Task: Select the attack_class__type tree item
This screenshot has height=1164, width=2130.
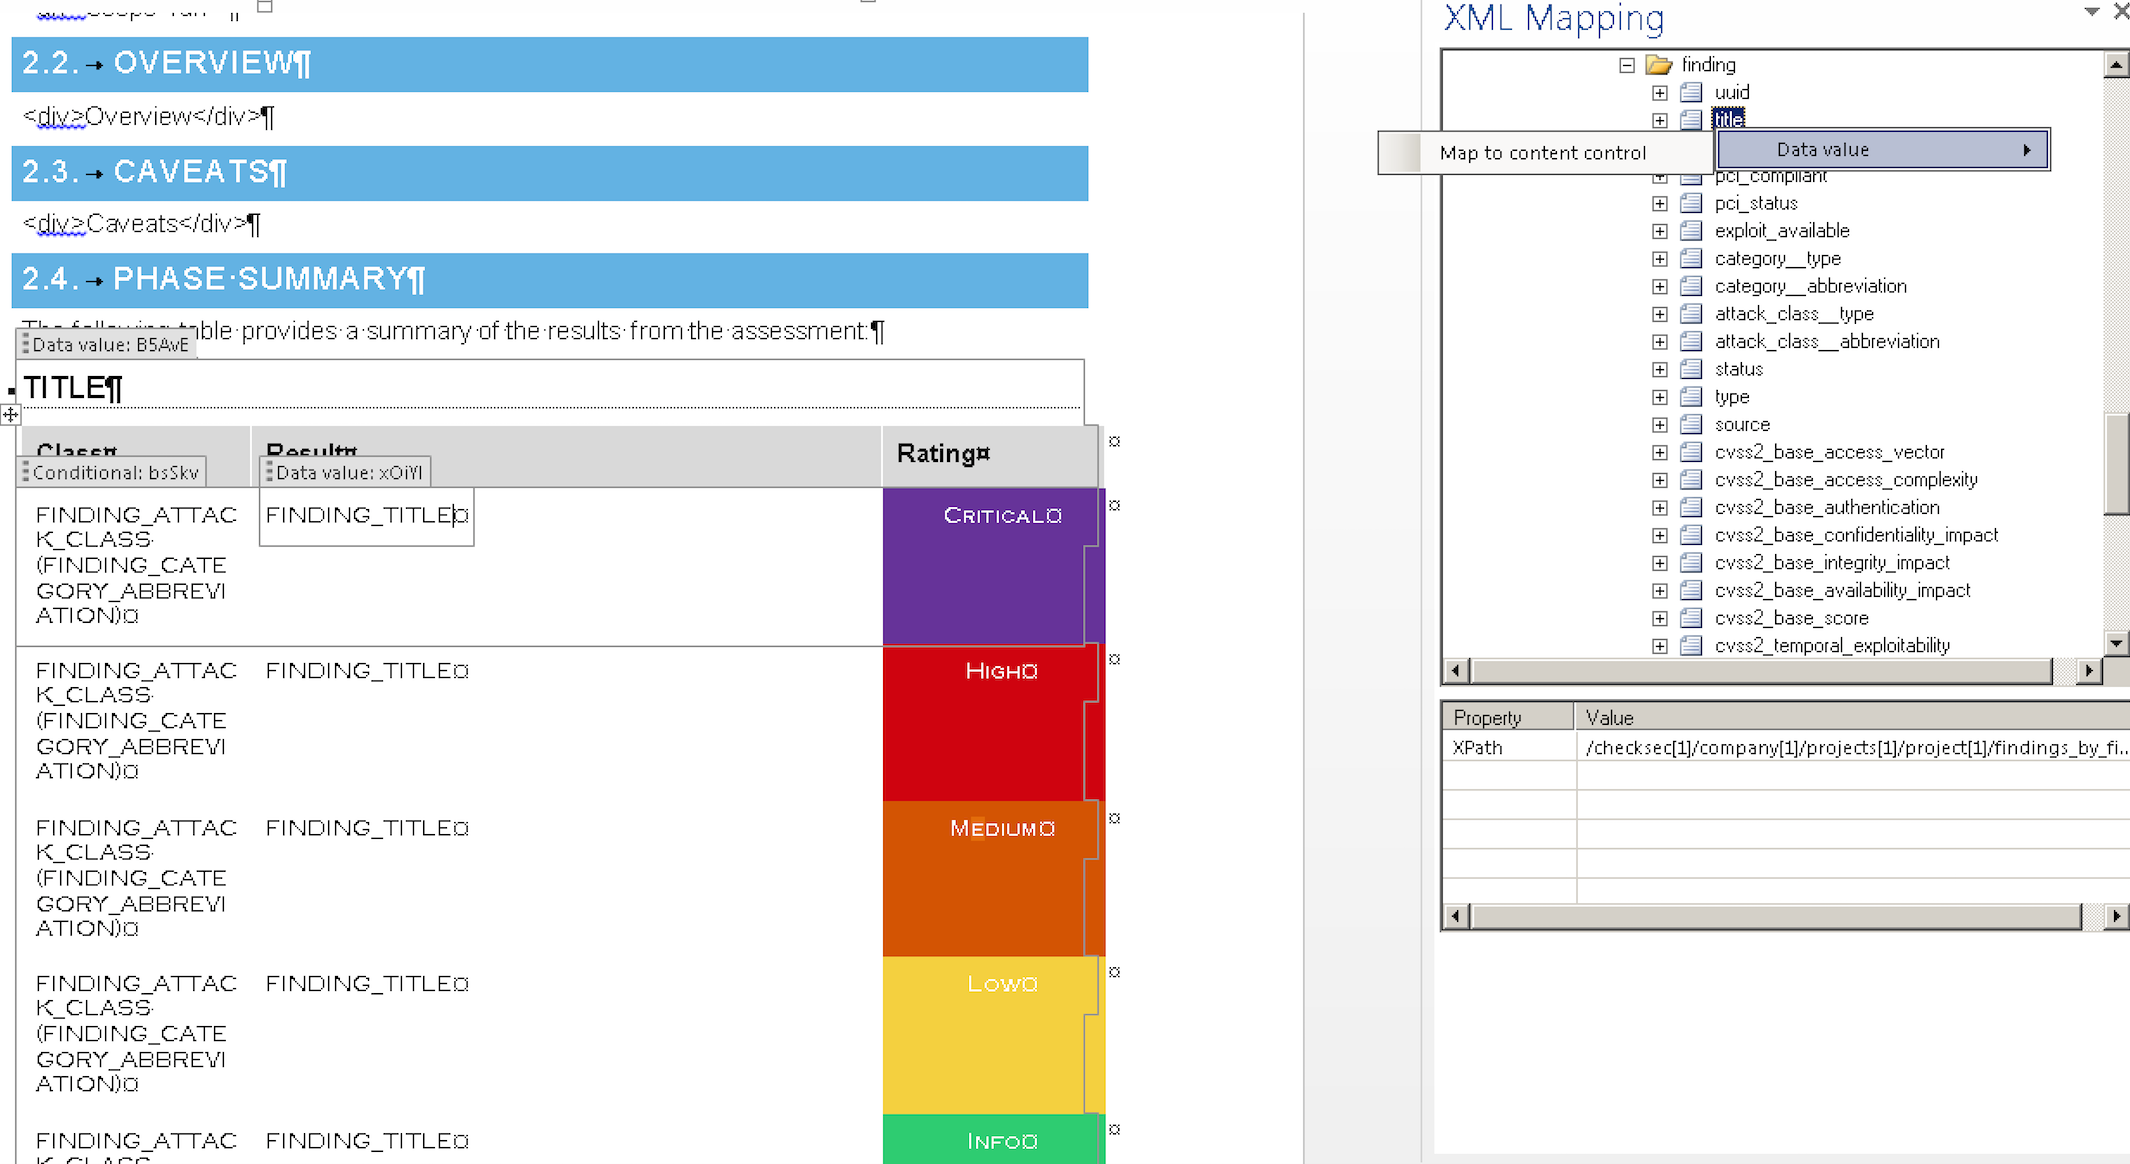Action: 1794,314
